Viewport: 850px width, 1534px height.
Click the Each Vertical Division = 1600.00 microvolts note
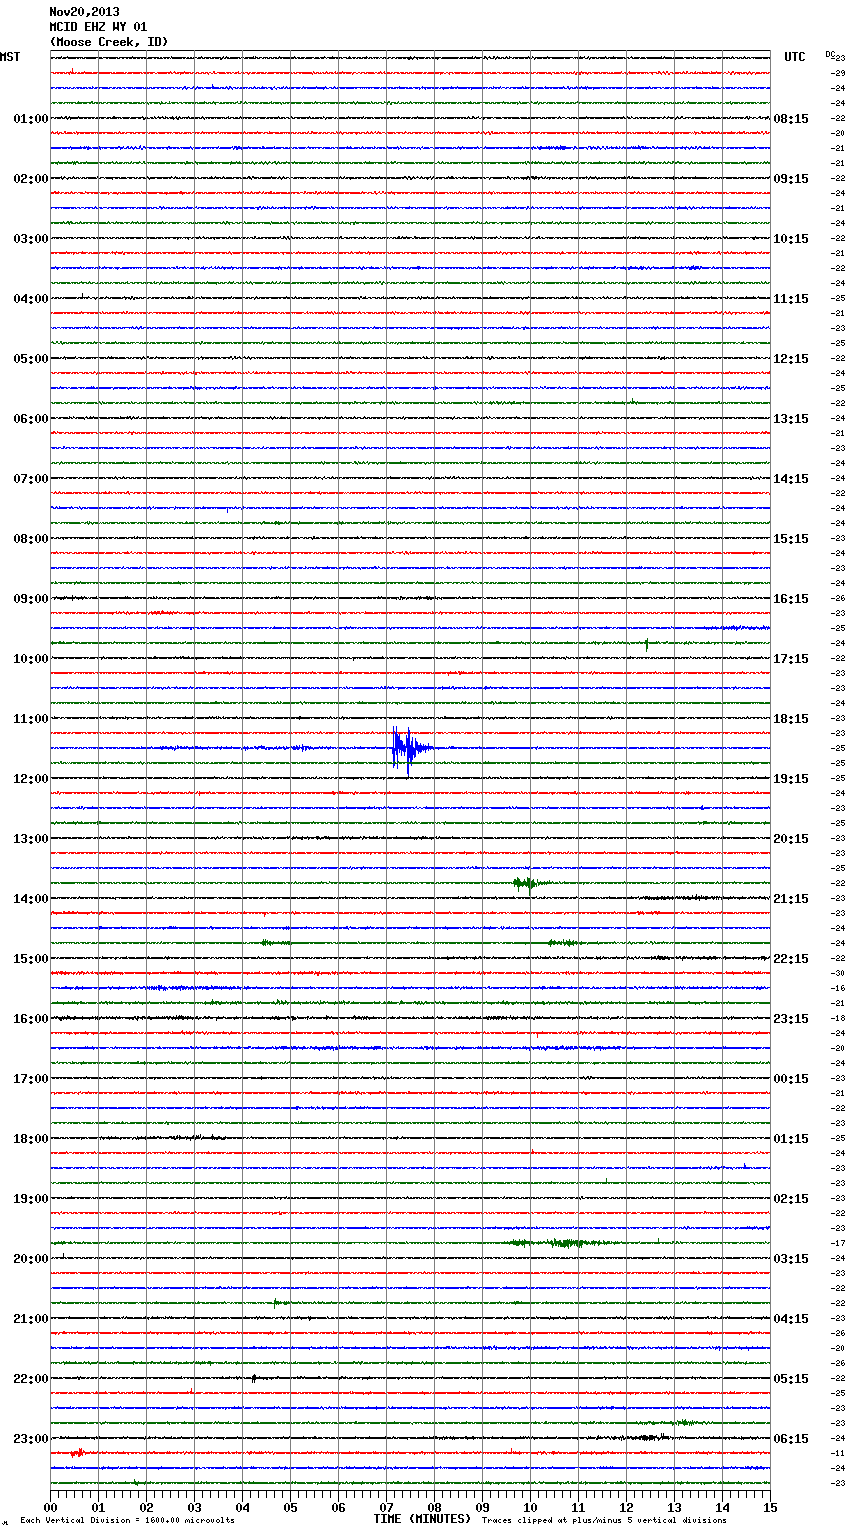pyautogui.click(x=127, y=1521)
